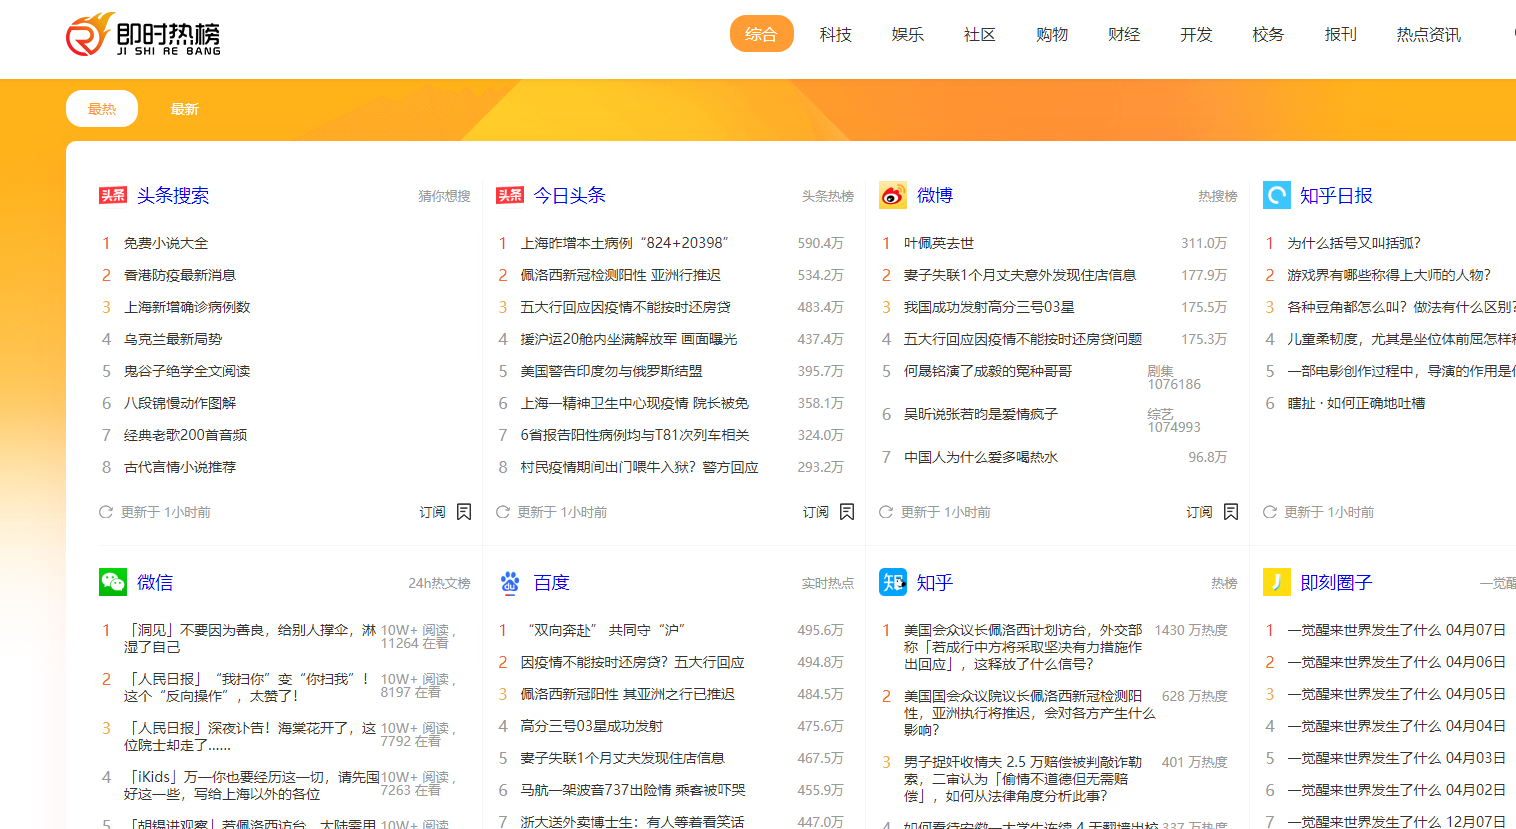
Task: Refresh the 头条搜索 card via reload icon
Action: [x=105, y=512]
